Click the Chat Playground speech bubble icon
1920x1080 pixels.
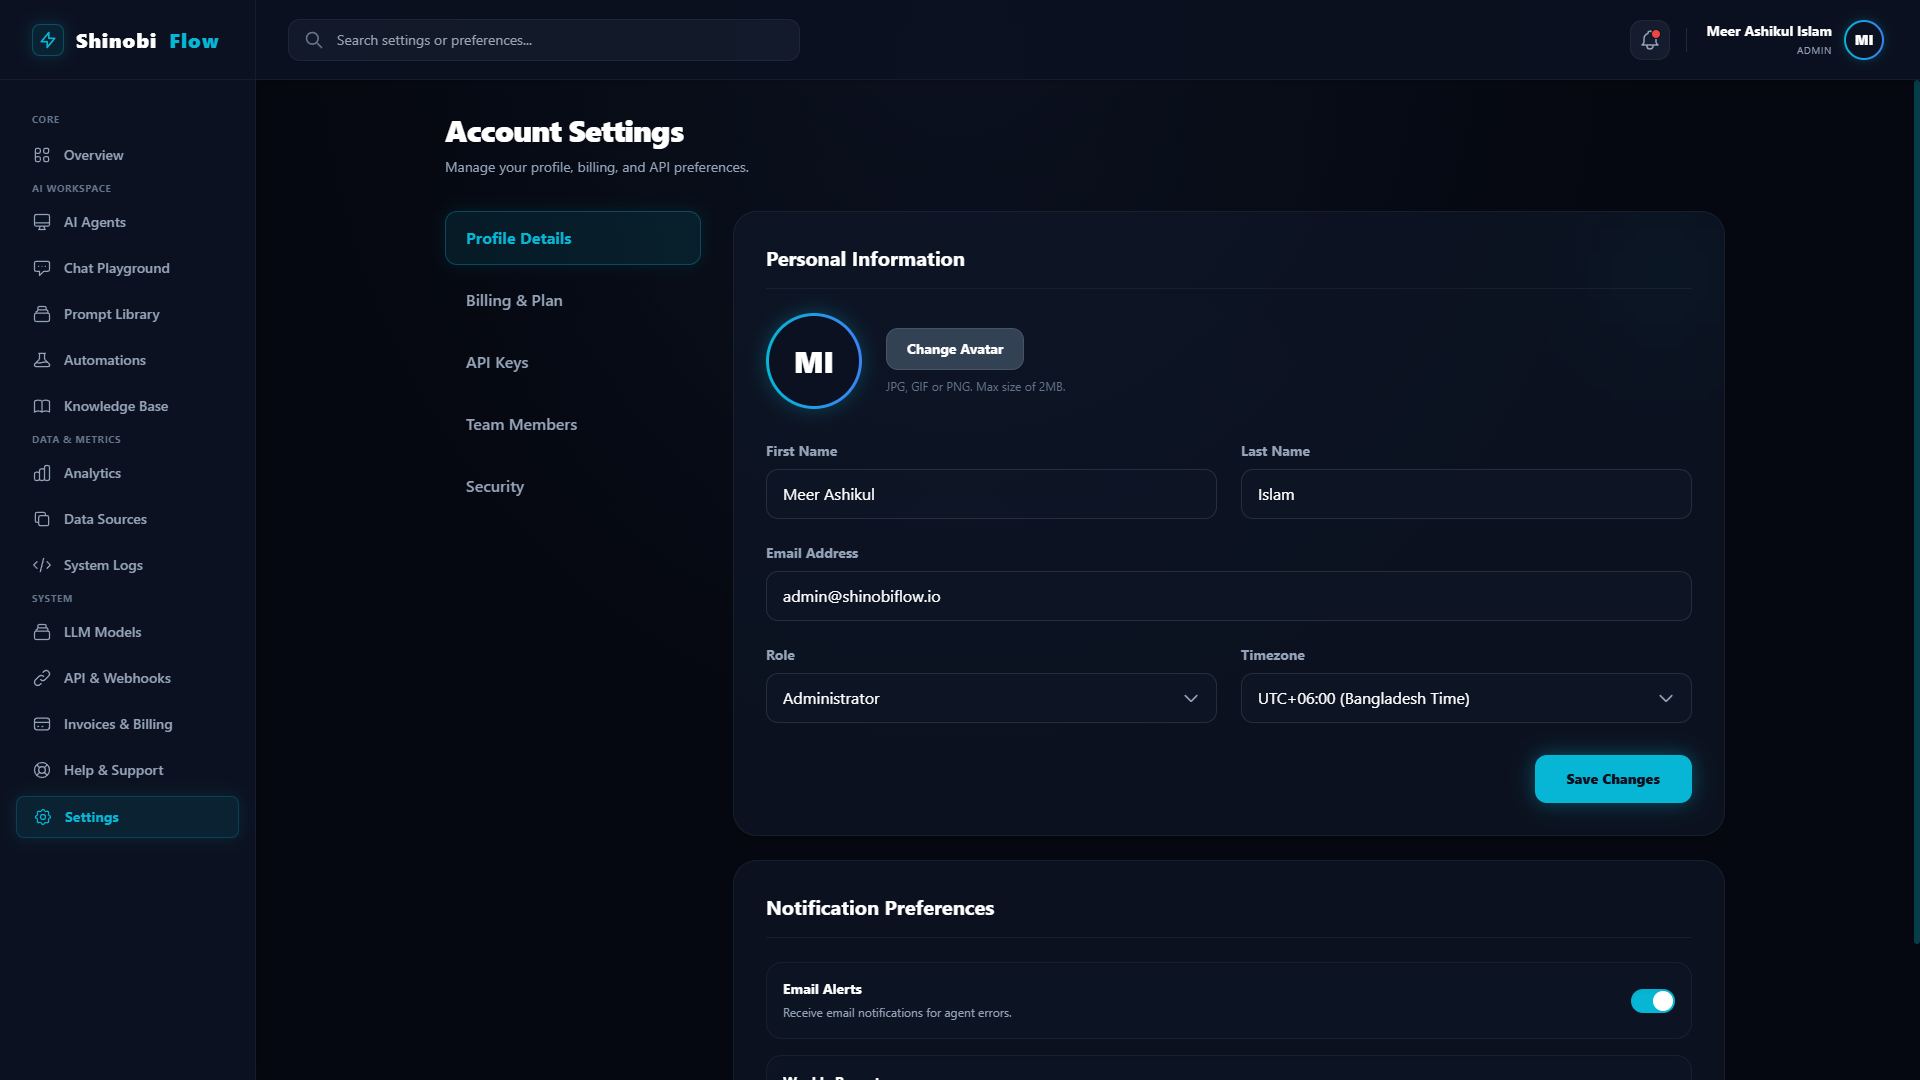(x=42, y=268)
